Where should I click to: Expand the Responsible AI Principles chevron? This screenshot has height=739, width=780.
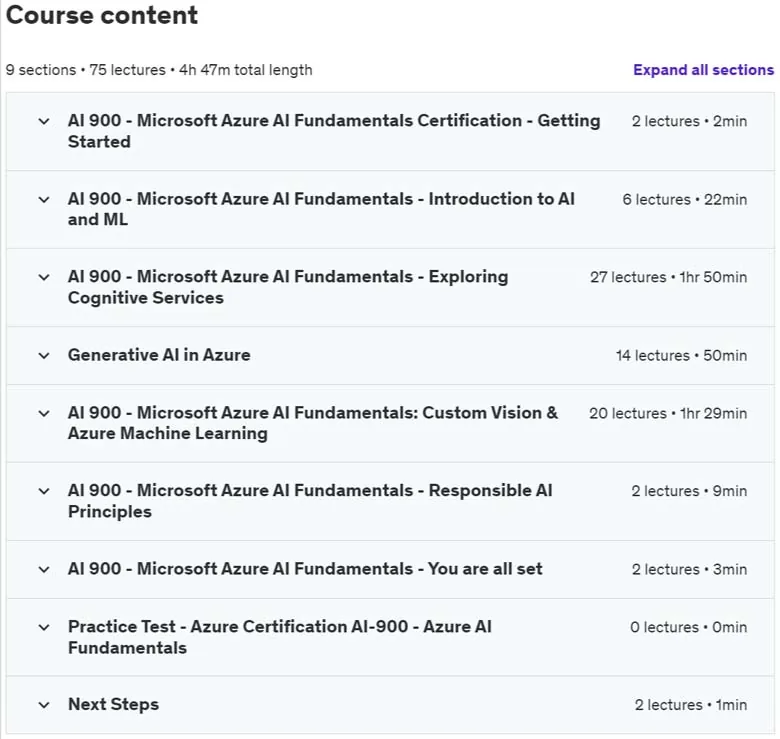click(44, 491)
